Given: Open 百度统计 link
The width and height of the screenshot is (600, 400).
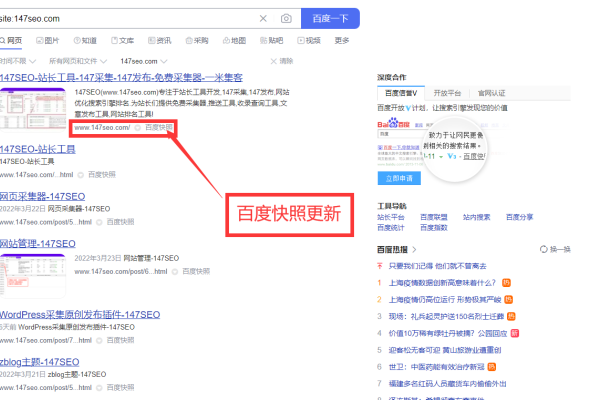Looking at the screenshot, I should pos(391,228).
